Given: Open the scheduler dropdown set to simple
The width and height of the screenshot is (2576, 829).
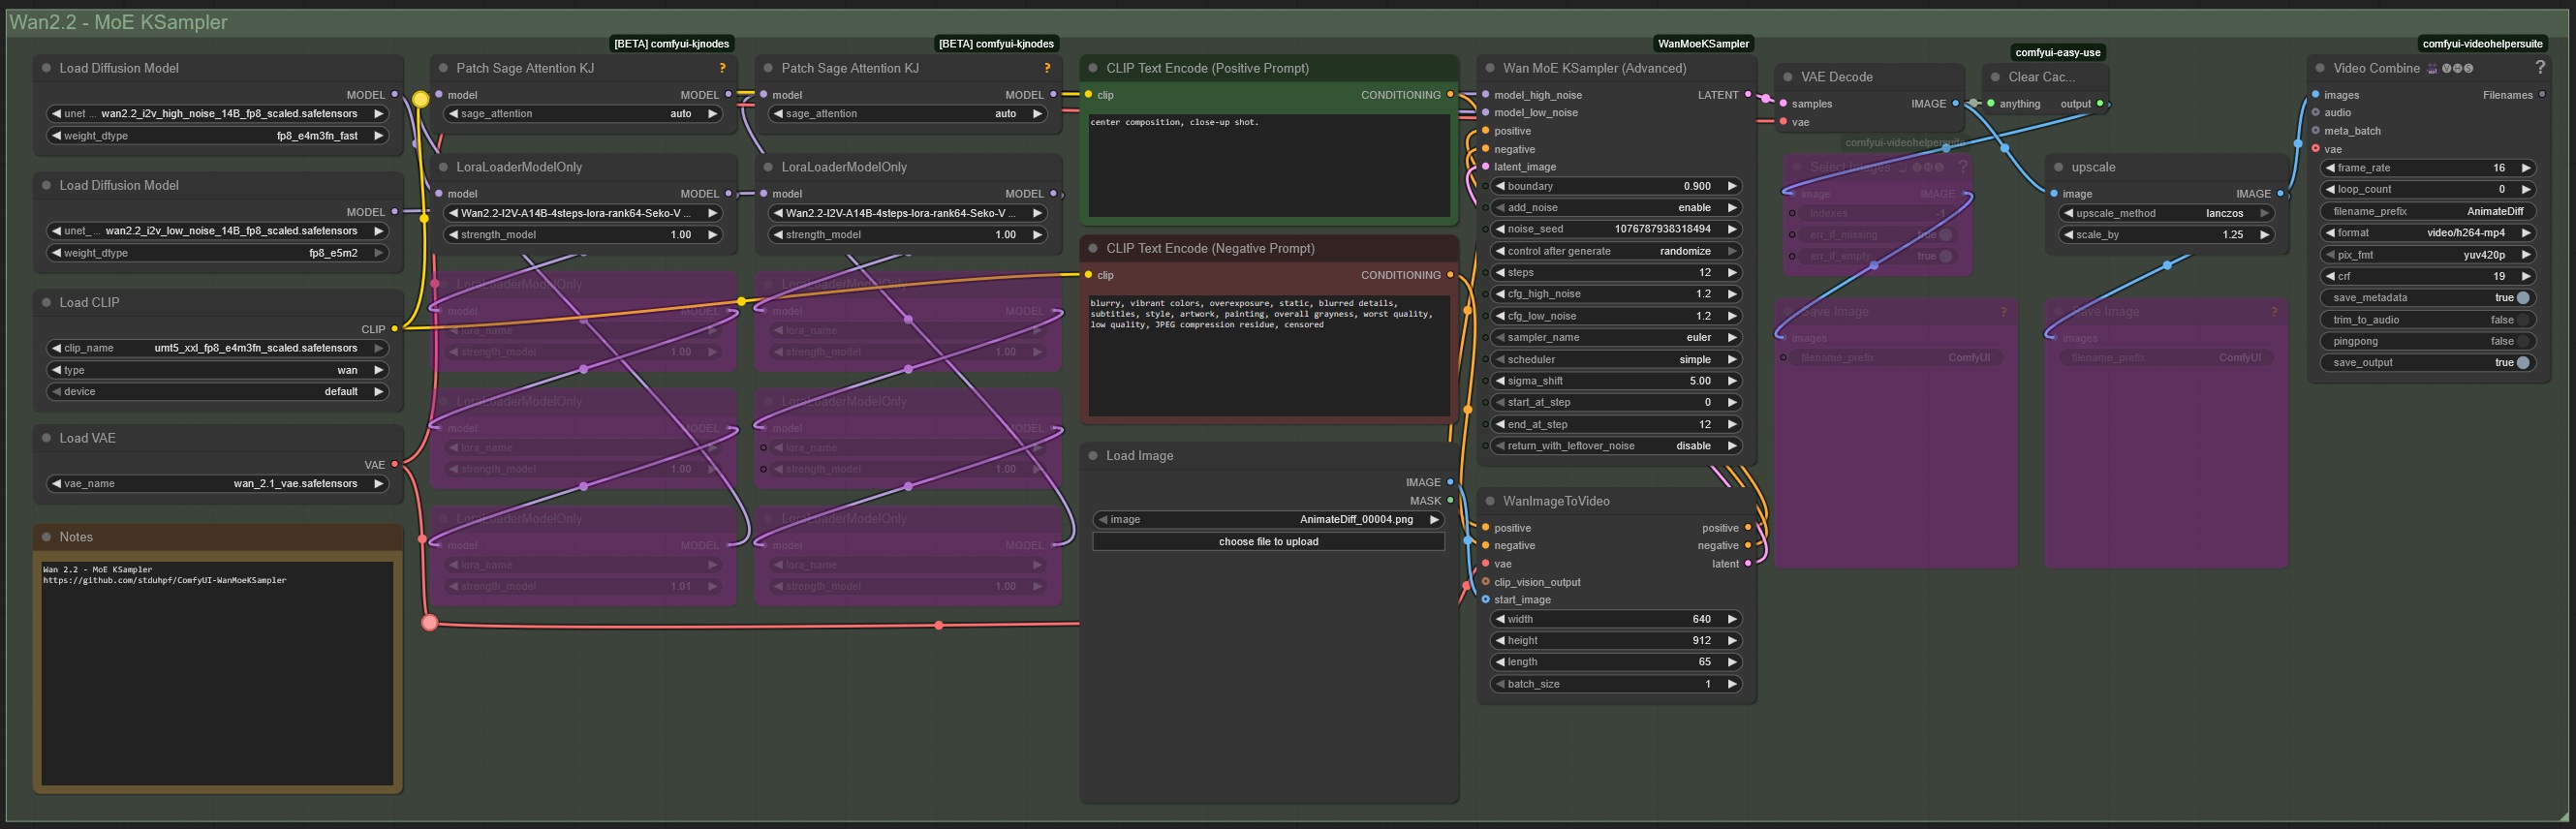Looking at the screenshot, I should [x=1614, y=360].
